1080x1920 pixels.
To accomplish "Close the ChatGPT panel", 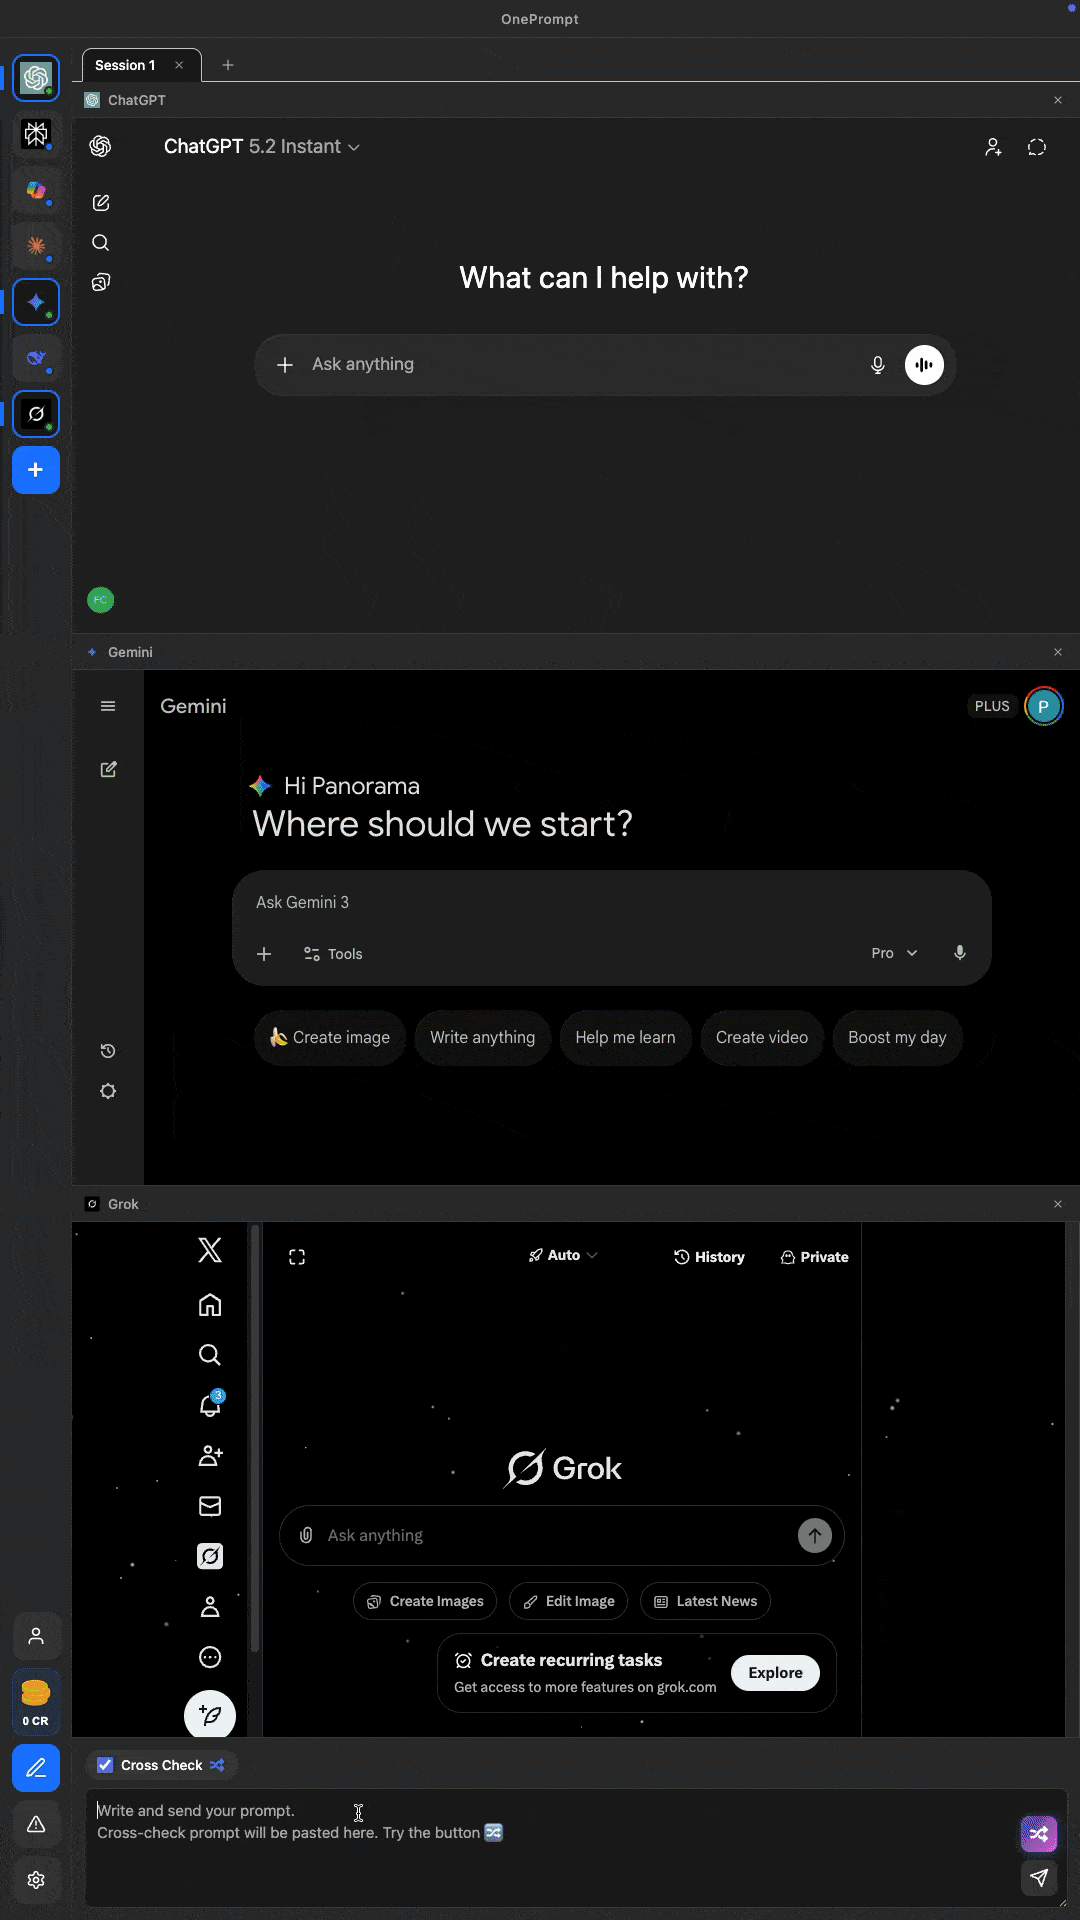I will (x=1058, y=100).
